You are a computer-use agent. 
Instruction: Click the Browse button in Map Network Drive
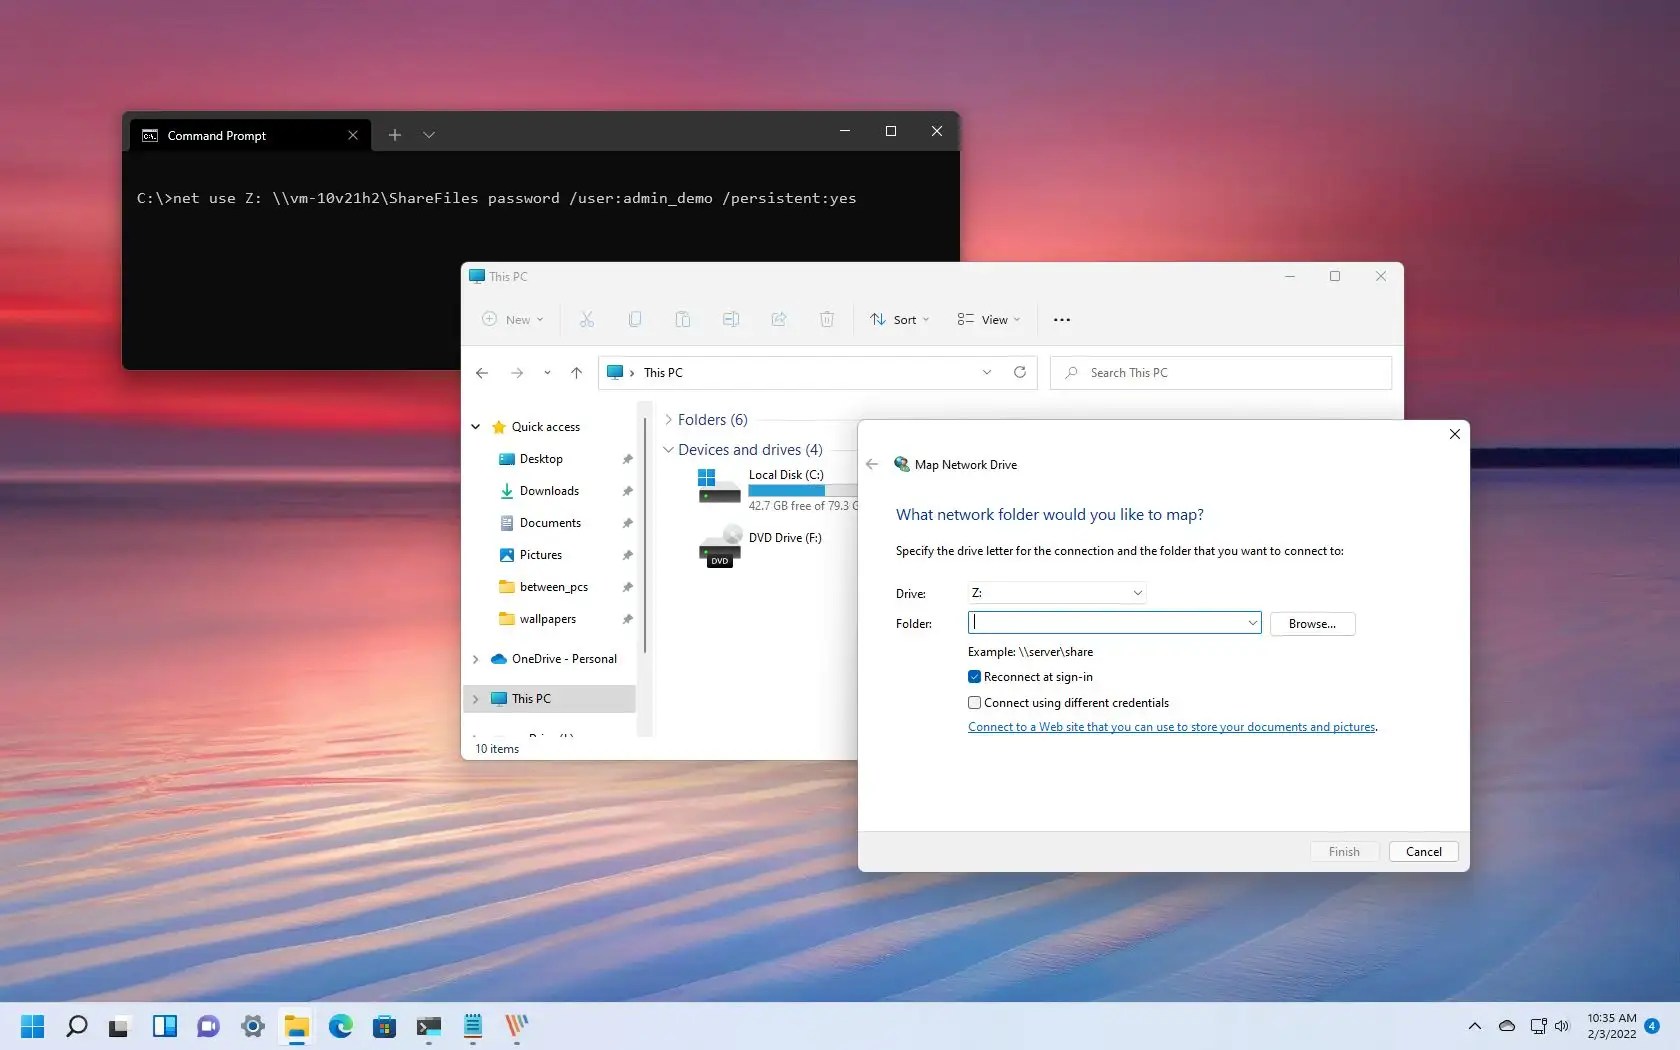tap(1311, 623)
